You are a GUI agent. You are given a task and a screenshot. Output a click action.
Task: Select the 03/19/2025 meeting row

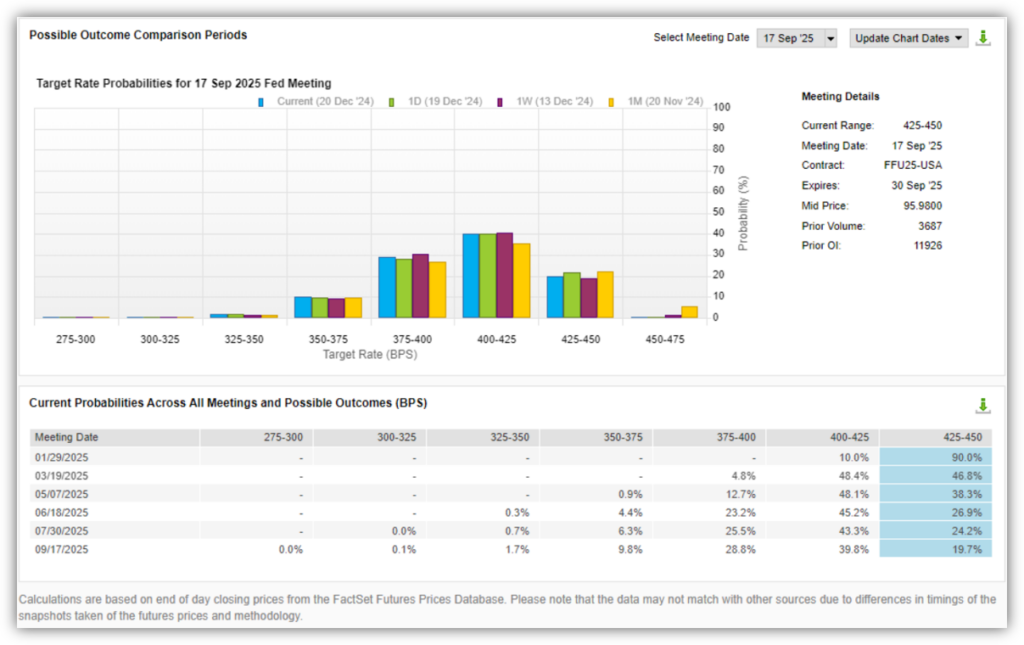511,476
